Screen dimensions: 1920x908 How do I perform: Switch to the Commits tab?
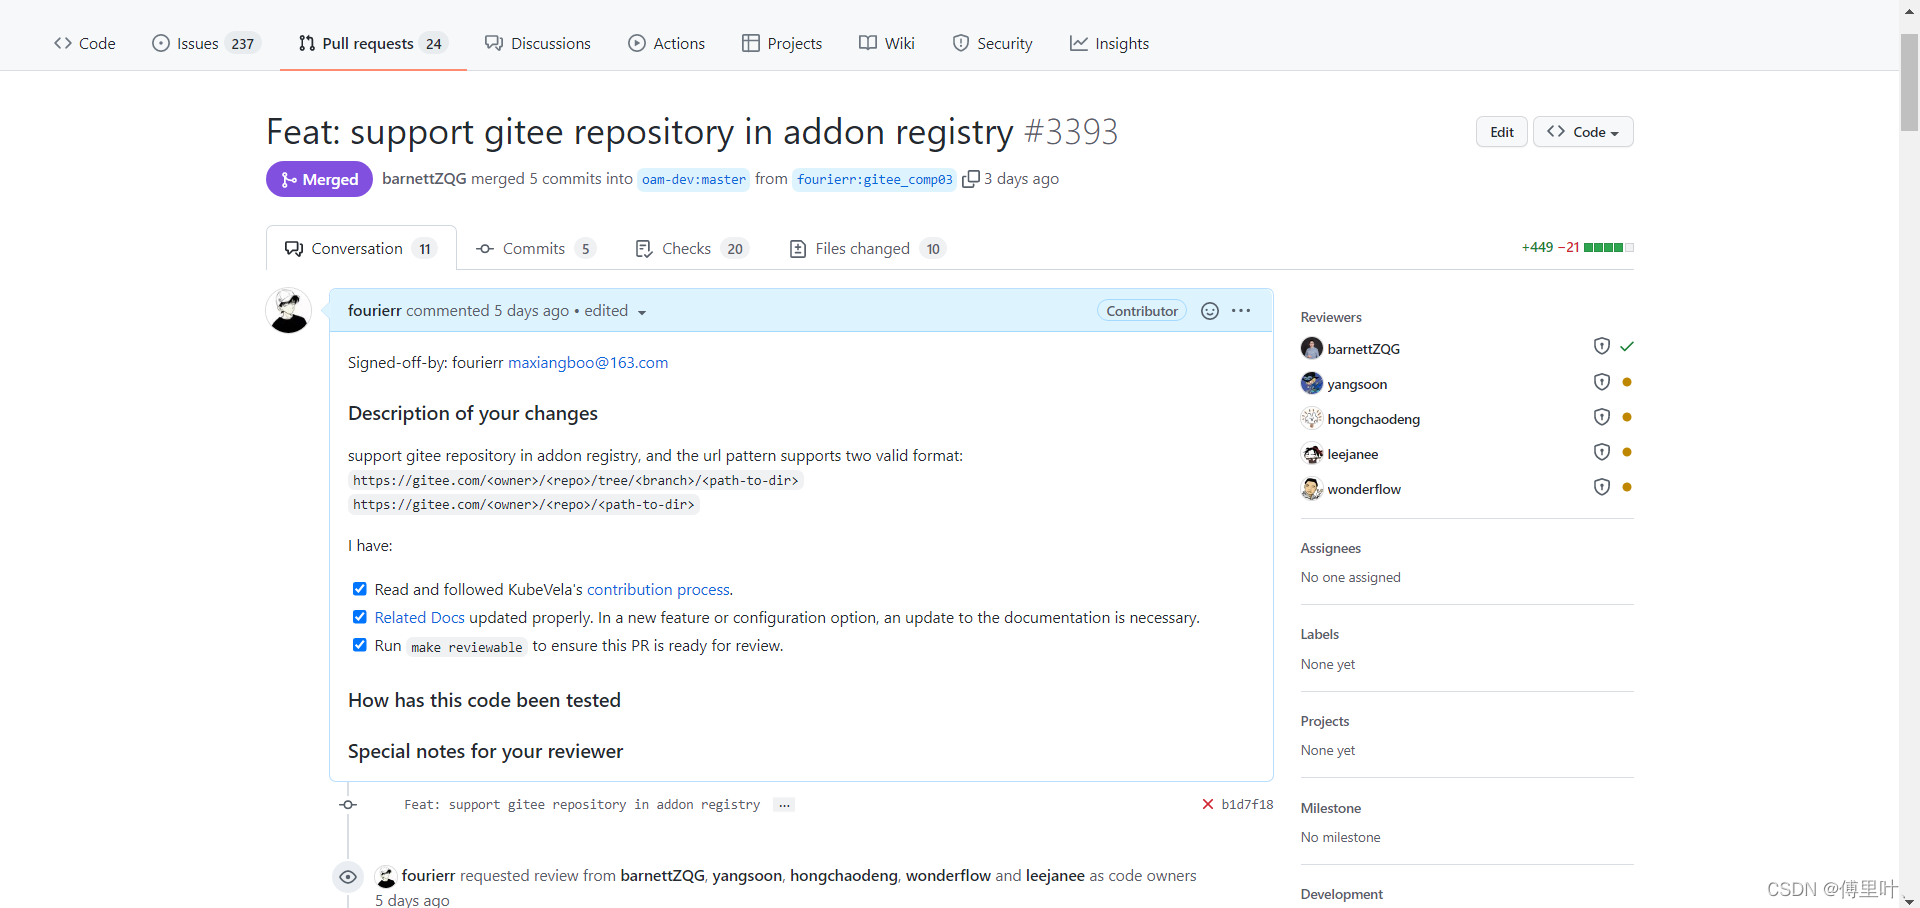[x=536, y=248]
